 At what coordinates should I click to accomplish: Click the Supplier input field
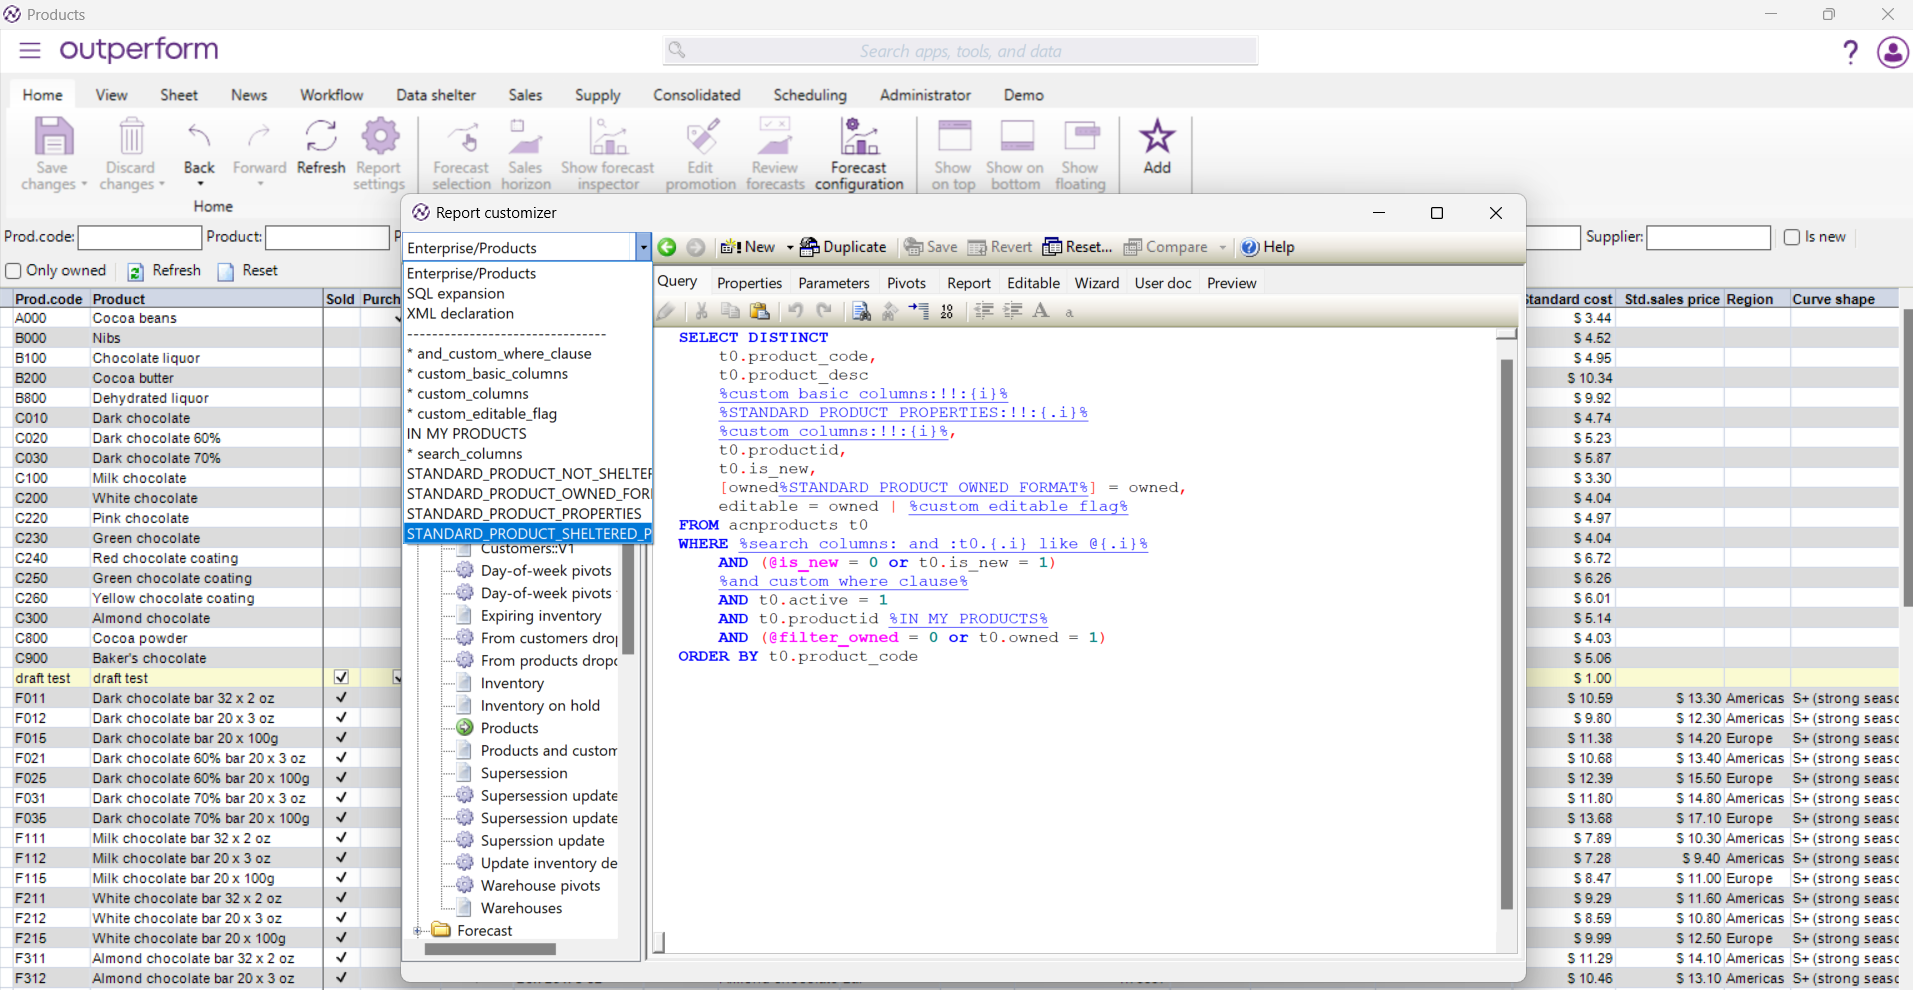pos(1708,237)
